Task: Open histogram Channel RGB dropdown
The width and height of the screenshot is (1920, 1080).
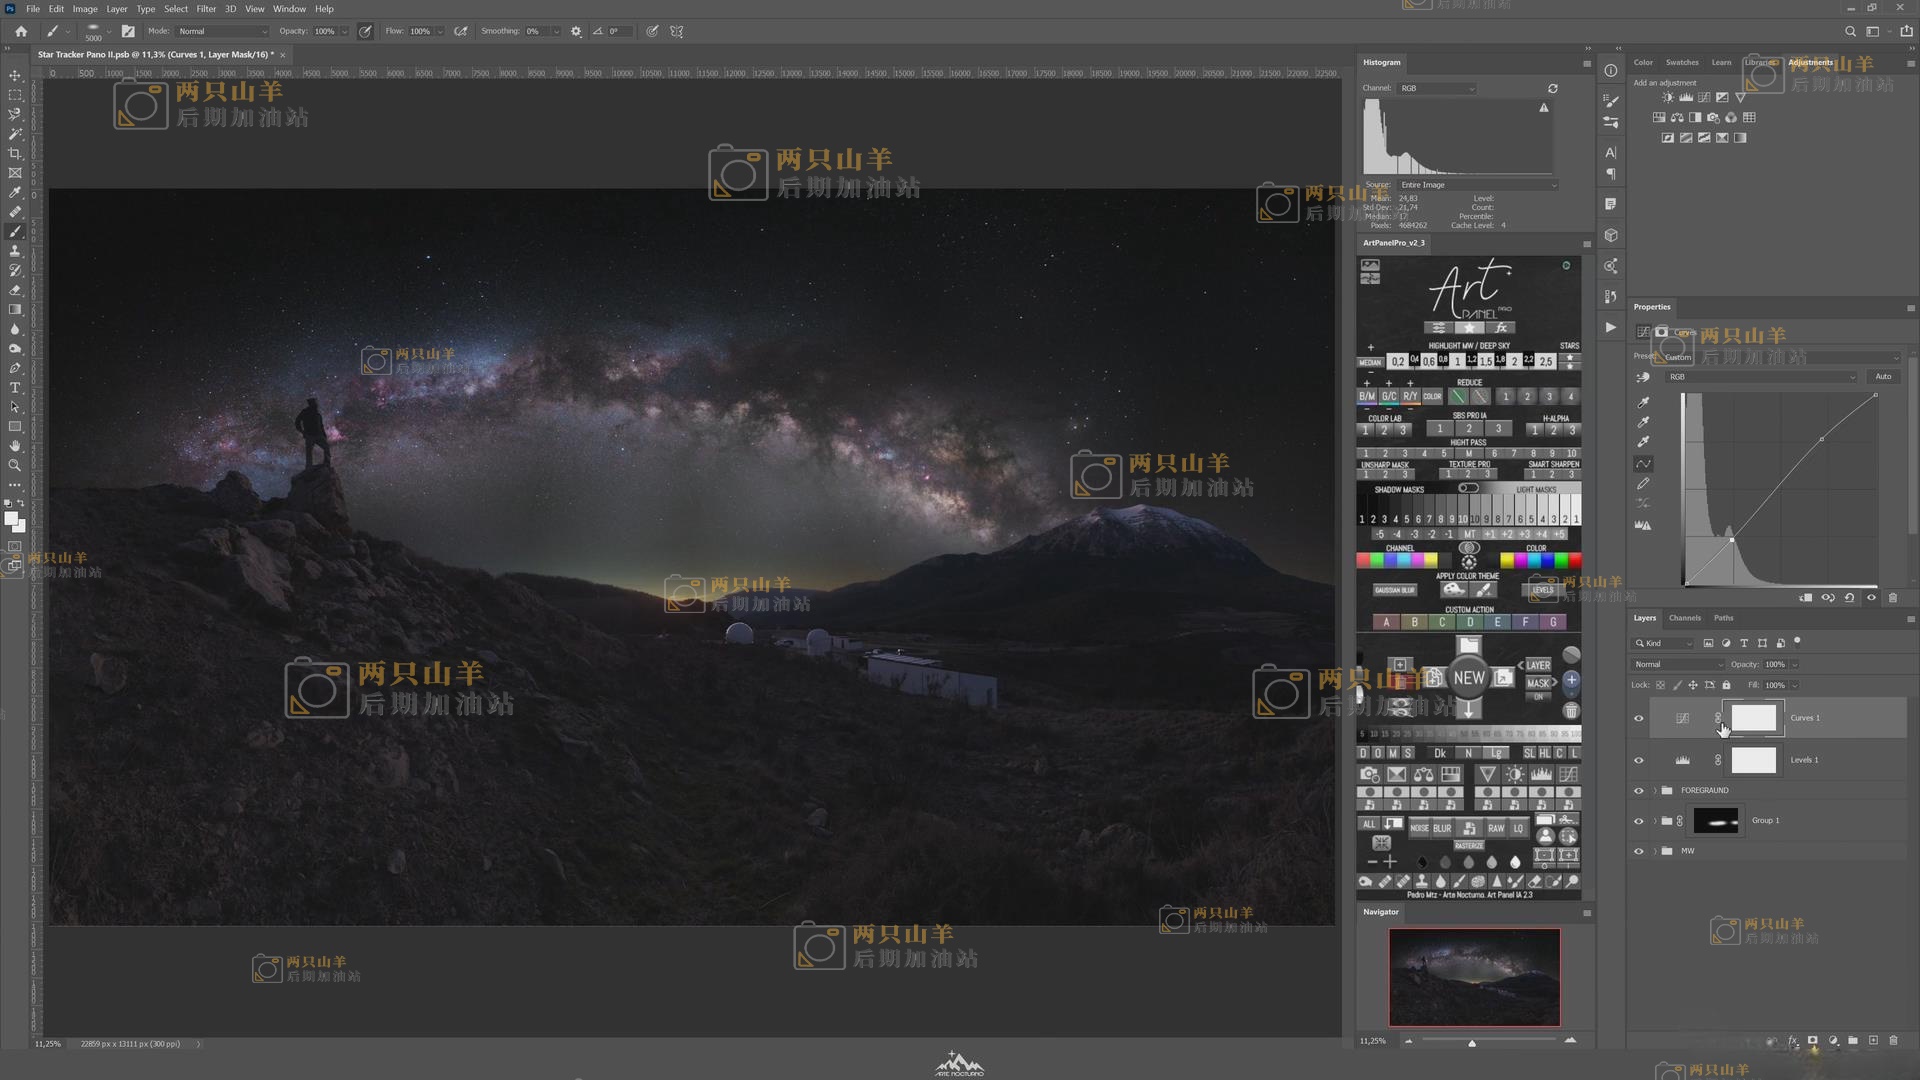Action: click(x=1437, y=88)
